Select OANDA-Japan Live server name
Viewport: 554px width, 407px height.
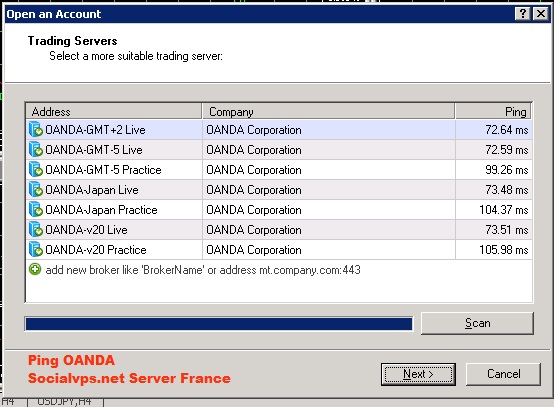[x=92, y=190]
